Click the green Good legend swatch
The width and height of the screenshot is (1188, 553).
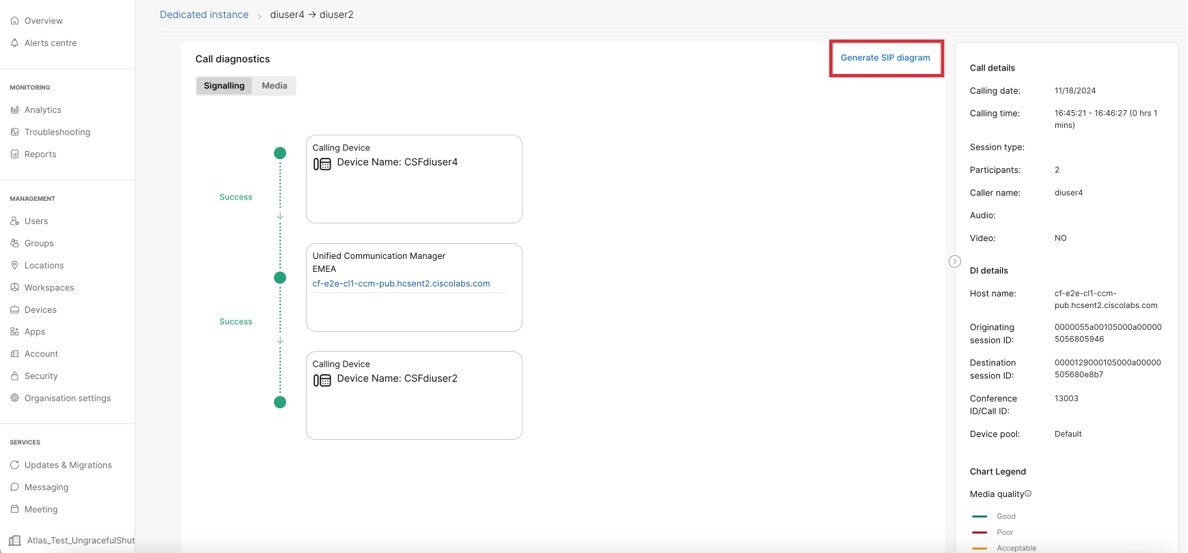[980, 517]
